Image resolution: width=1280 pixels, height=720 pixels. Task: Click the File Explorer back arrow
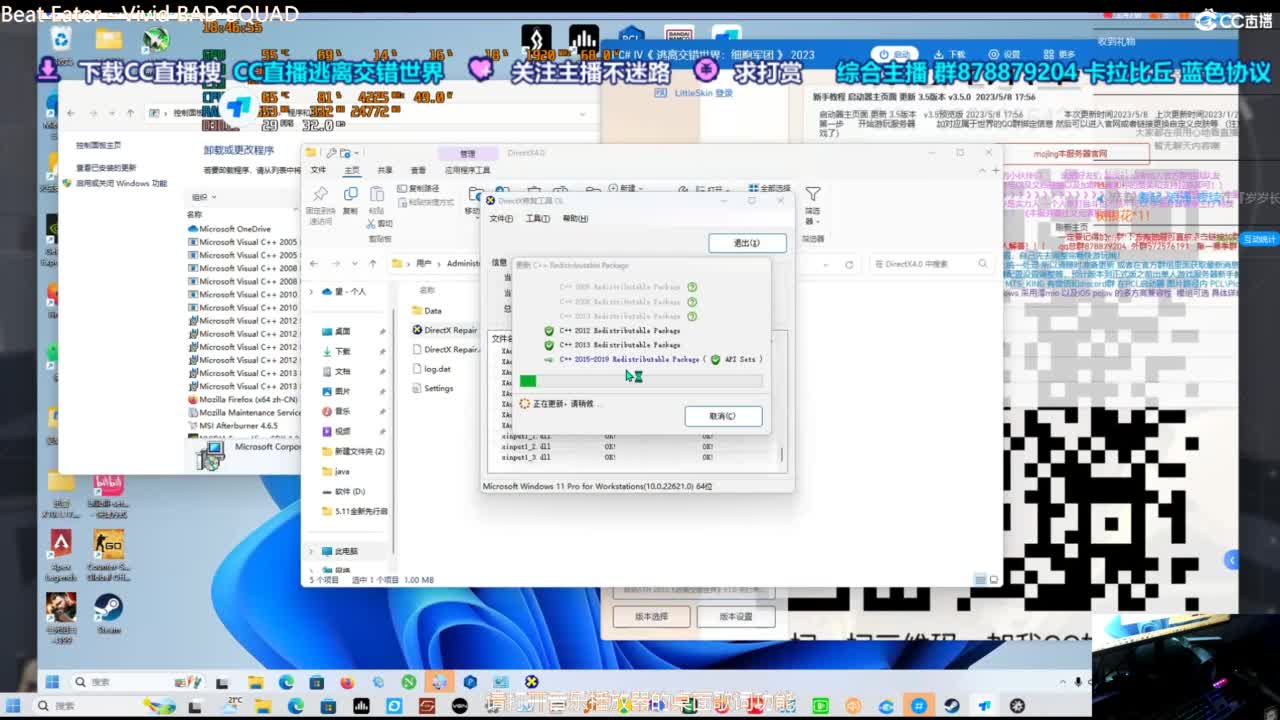[x=314, y=264]
